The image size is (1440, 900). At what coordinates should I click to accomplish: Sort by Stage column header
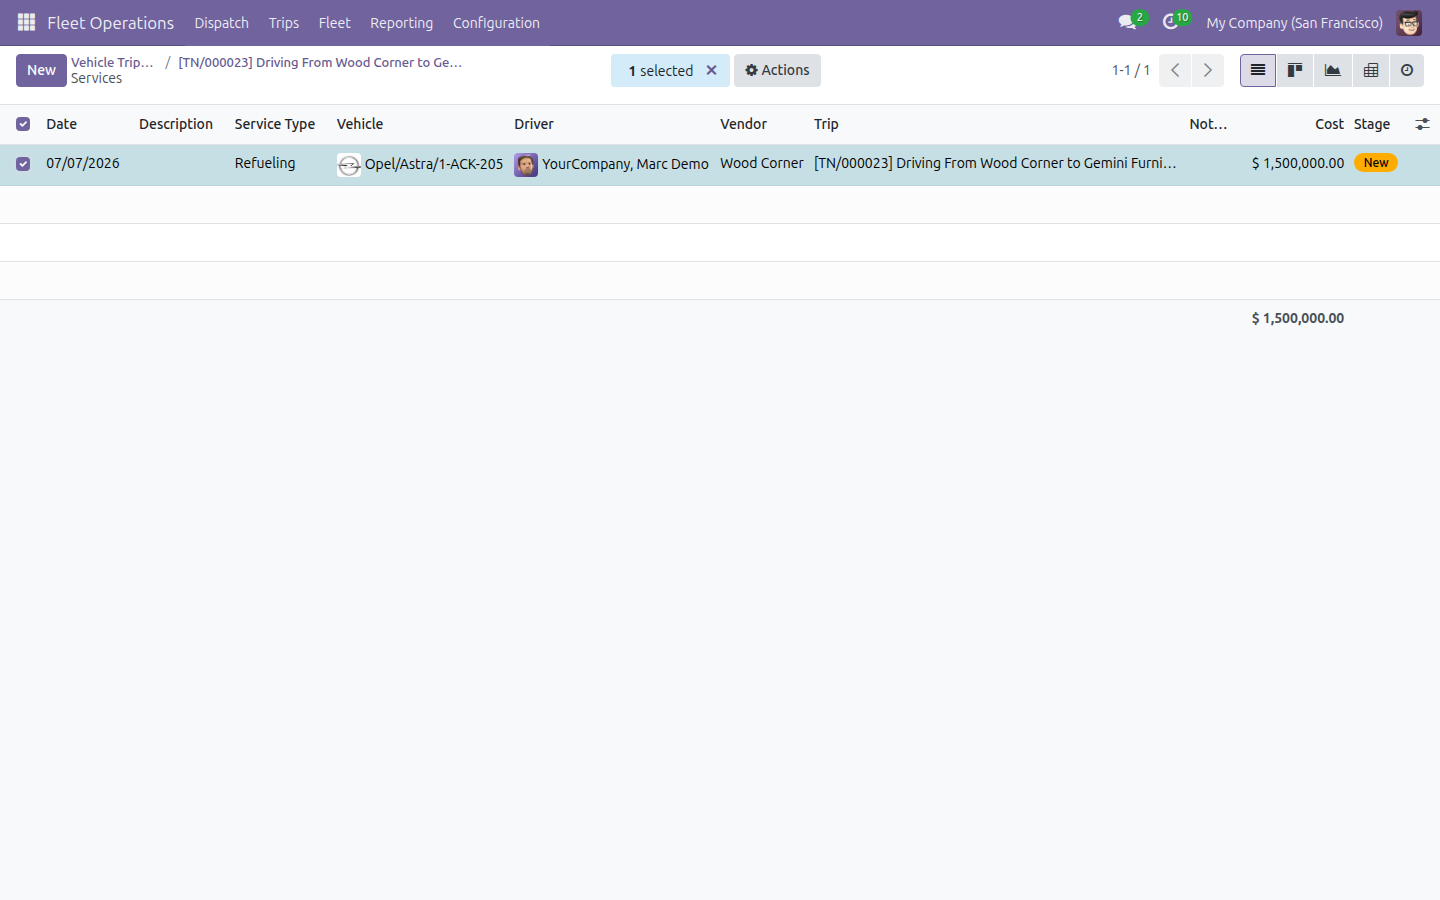(1372, 124)
